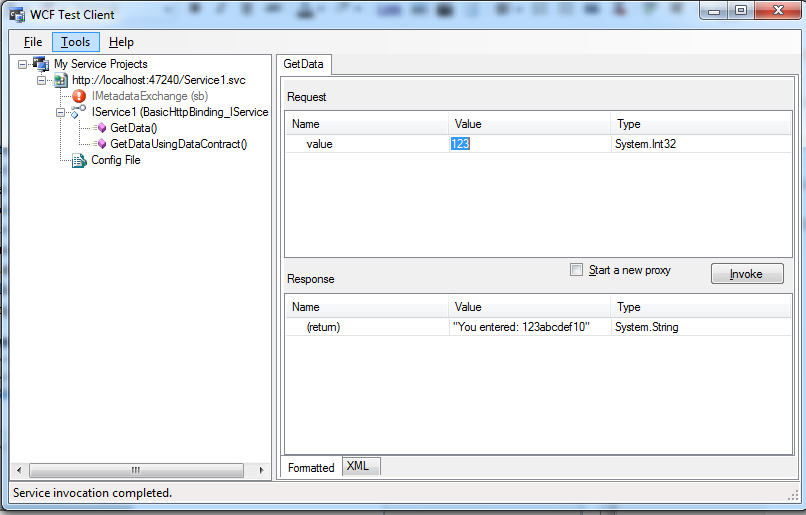Image resolution: width=806 pixels, height=515 pixels.
Task: Select IService1 (BasicHttpBinding_IService tree label
Action: click(x=180, y=112)
